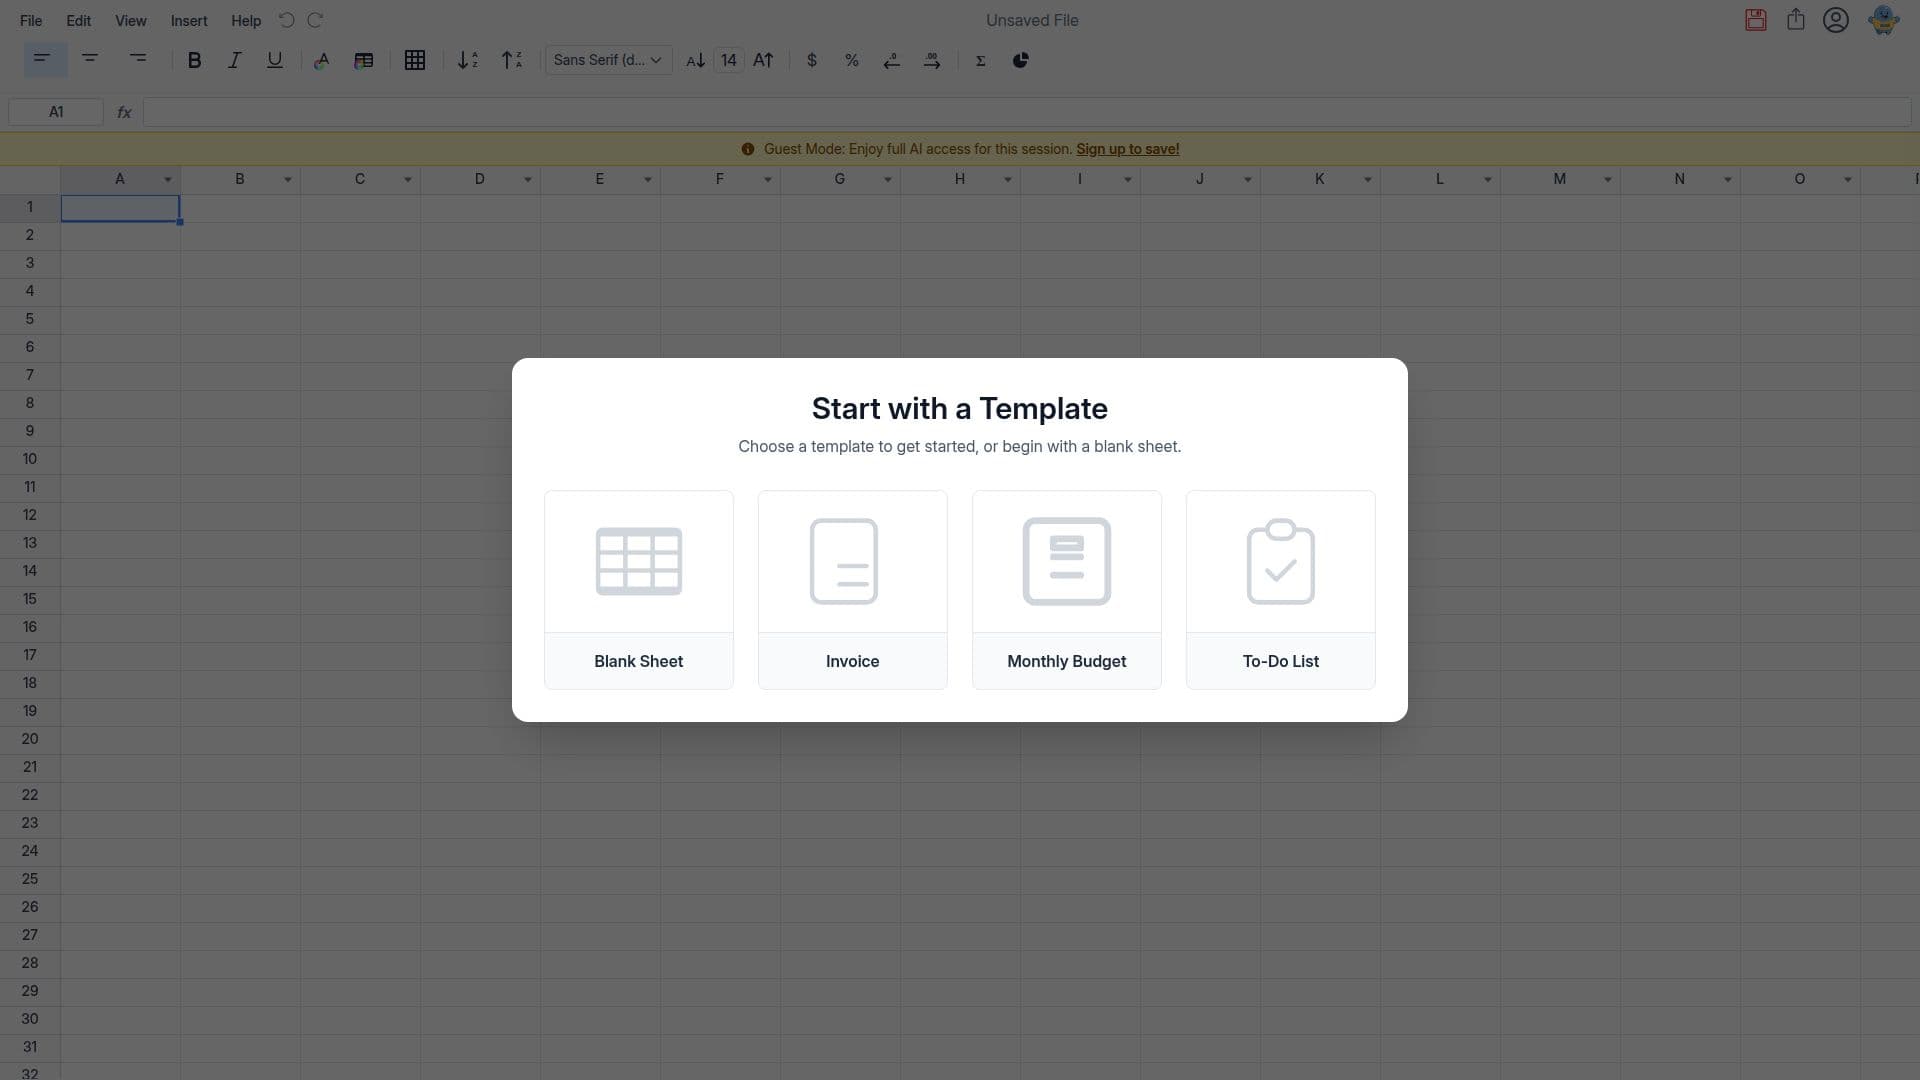
Task: Toggle bold formatting
Action: point(195,60)
